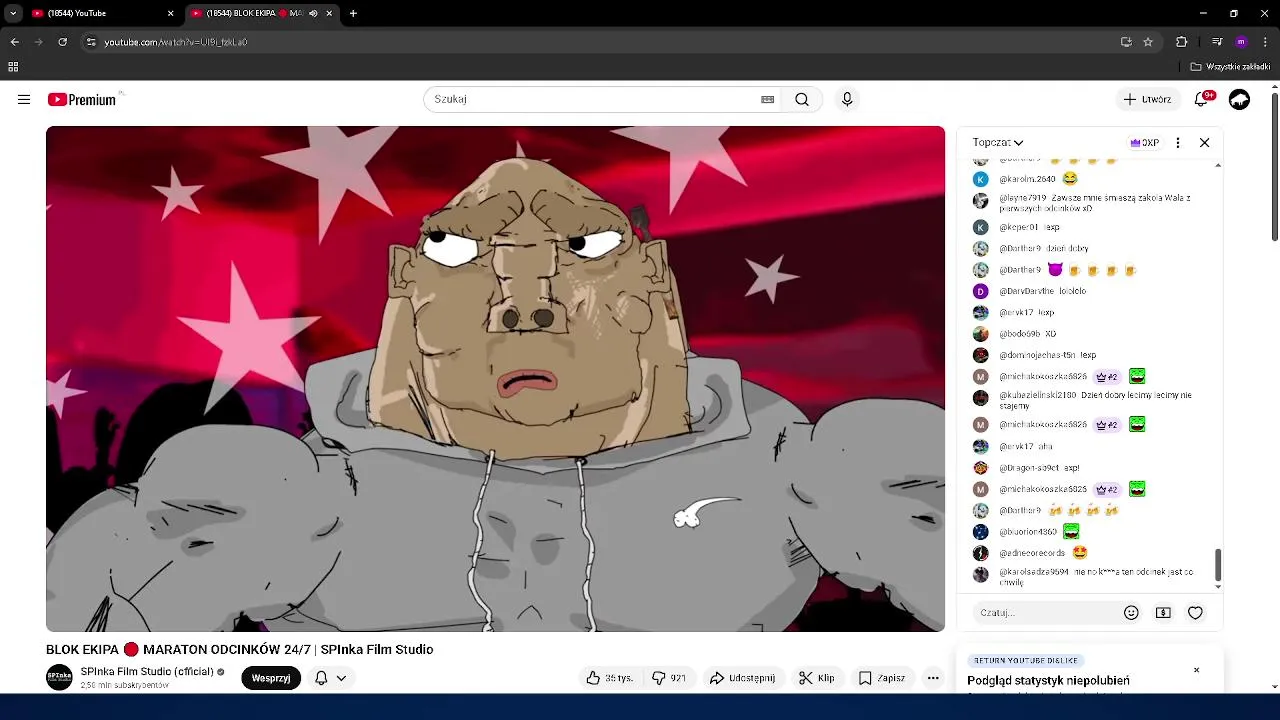
Task: Go back in the browser
Action: click(x=14, y=42)
